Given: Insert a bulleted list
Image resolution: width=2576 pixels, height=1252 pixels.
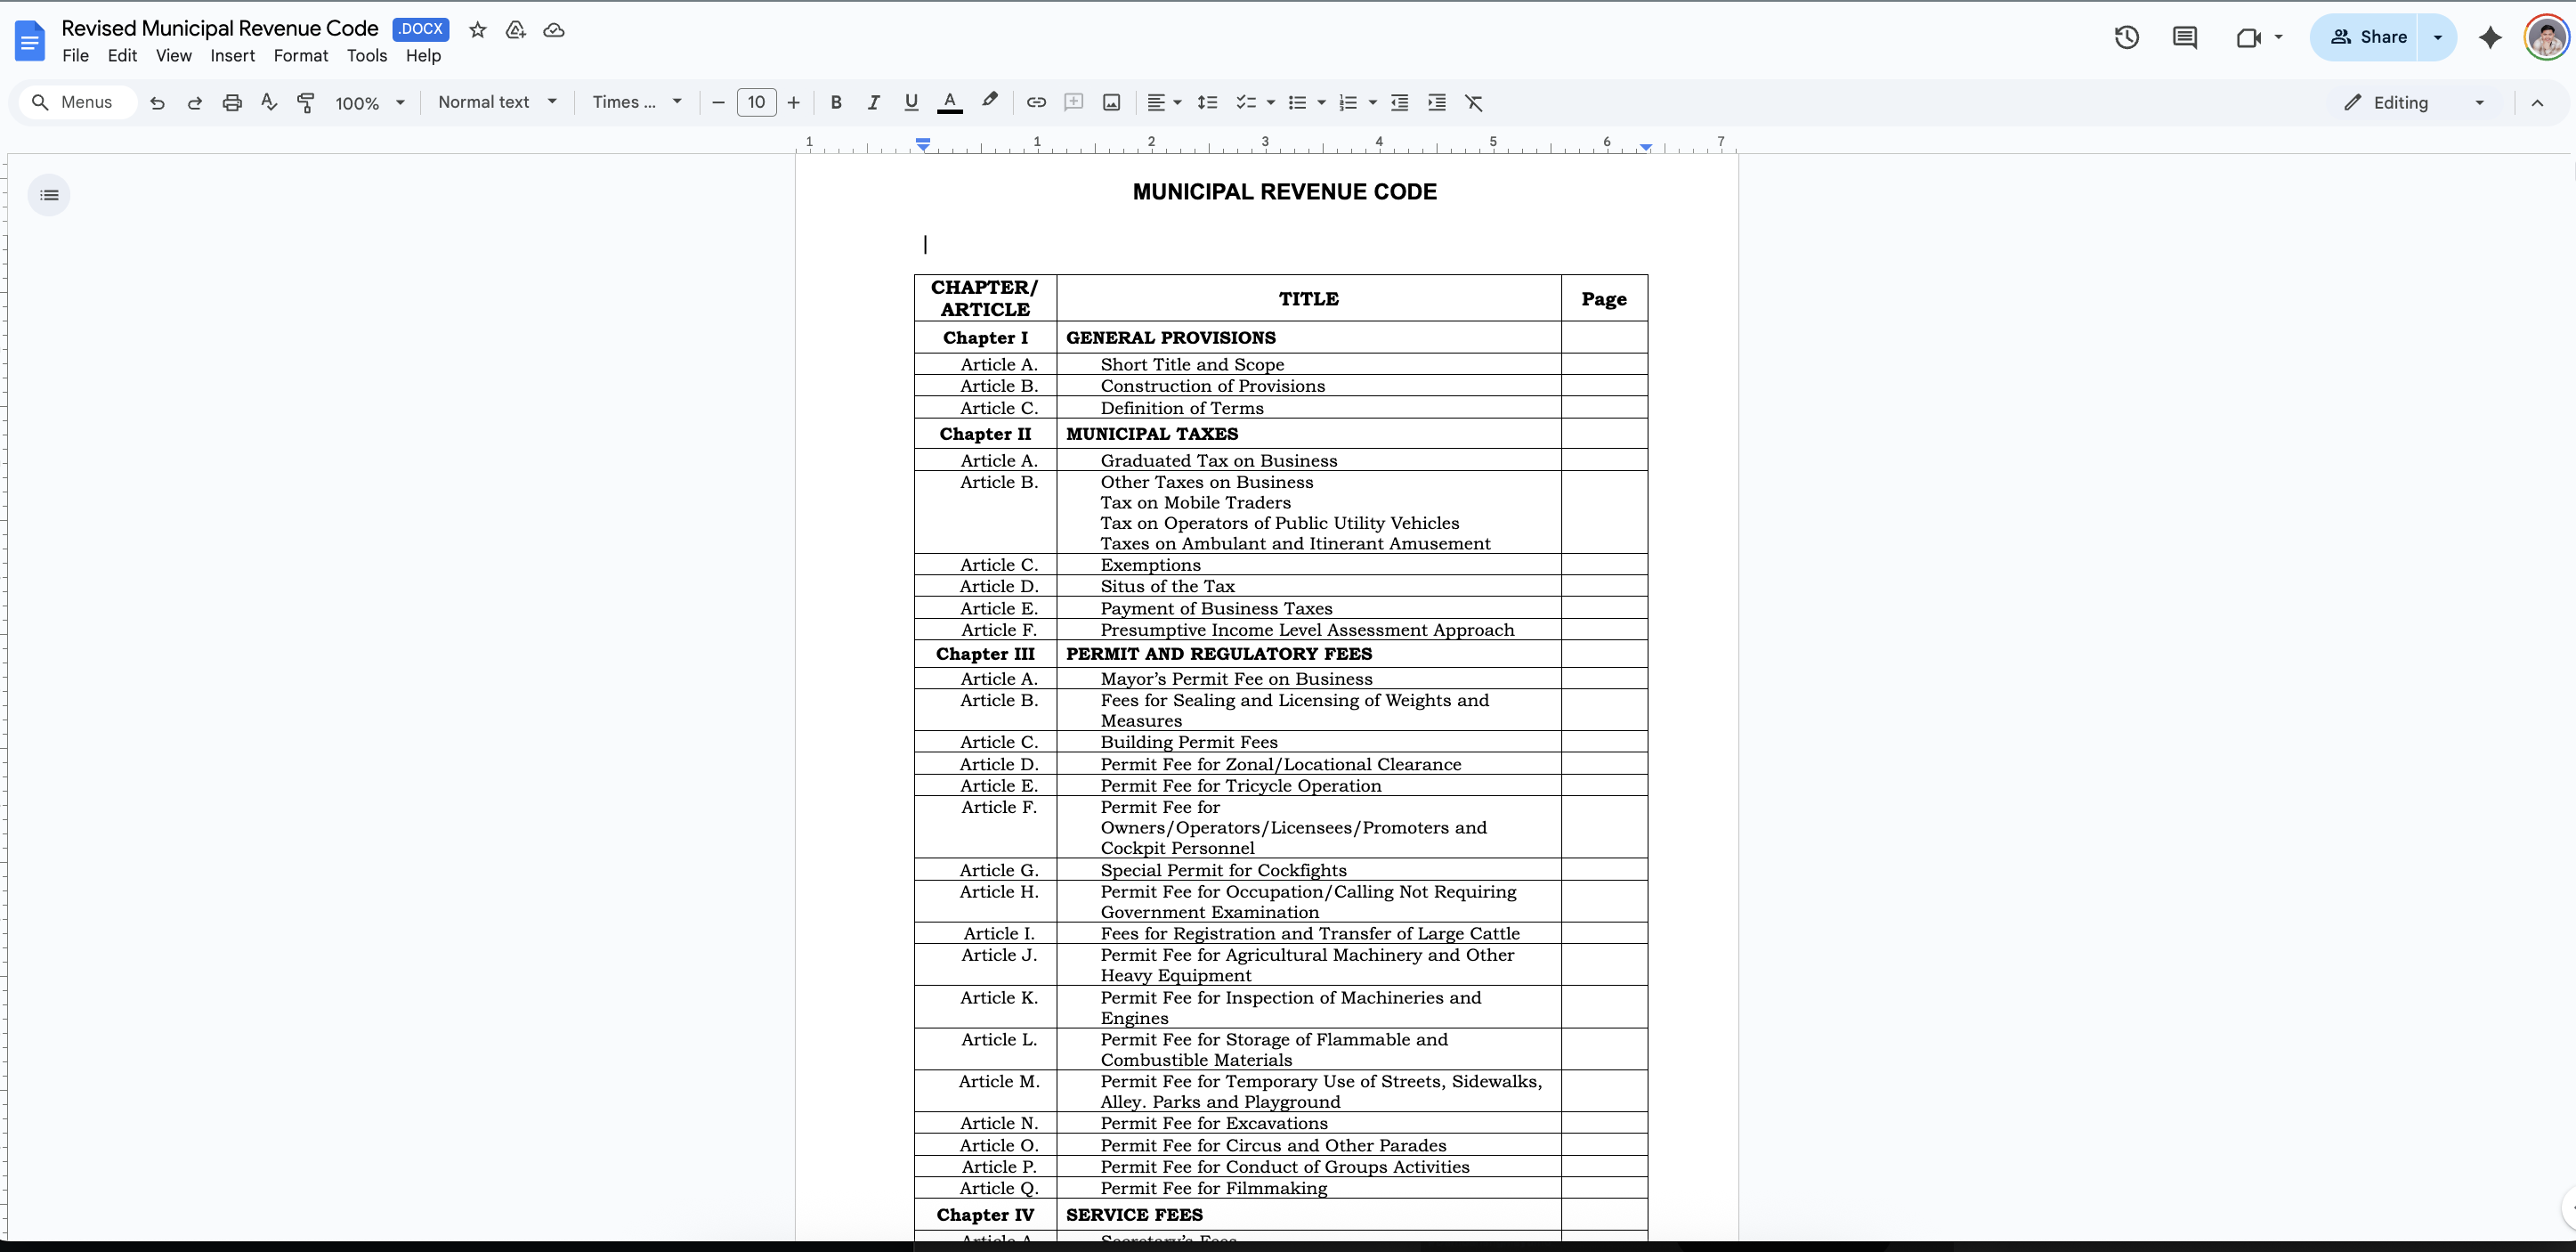Looking at the screenshot, I should (x=1297, y=102).
